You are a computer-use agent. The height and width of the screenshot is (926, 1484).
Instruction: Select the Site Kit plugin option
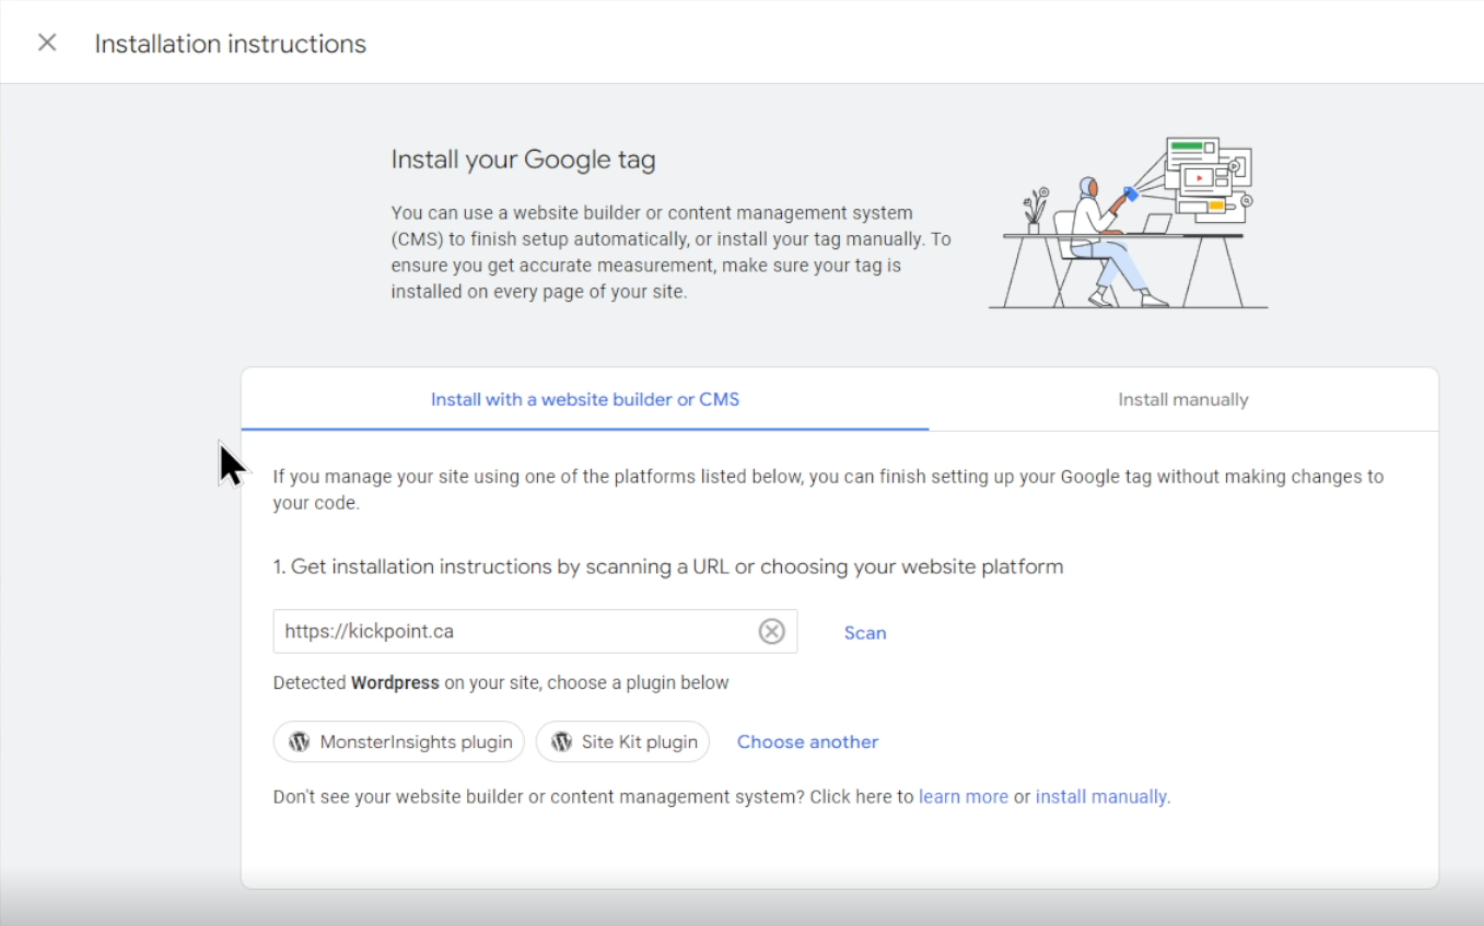pos(623,742)
